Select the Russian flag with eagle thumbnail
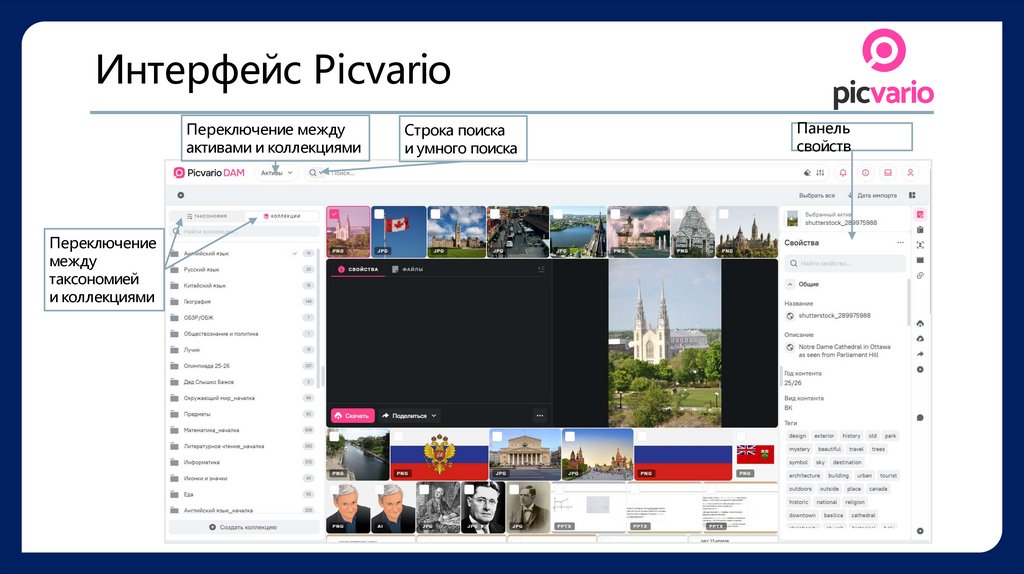This screenshot has width=1024, height=574. [x=439, y=454]
